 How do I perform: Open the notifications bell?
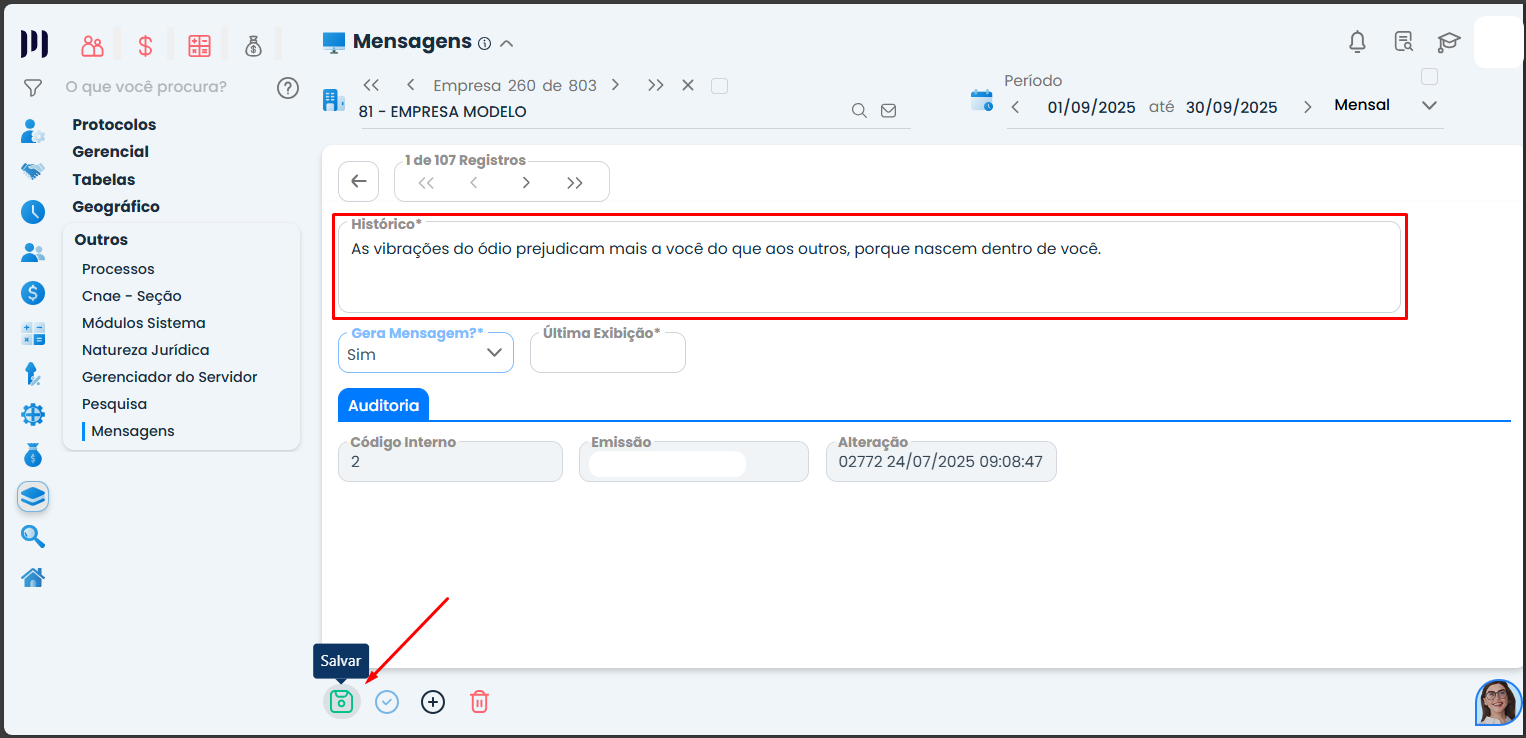(1357, 42)
